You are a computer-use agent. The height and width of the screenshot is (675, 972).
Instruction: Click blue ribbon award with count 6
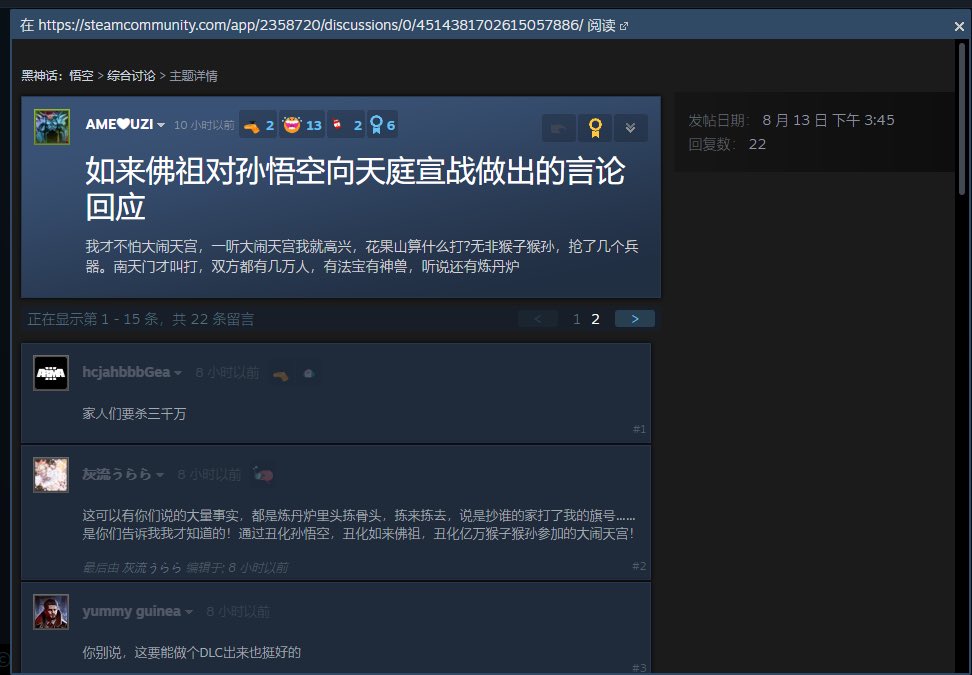[382, 125]
